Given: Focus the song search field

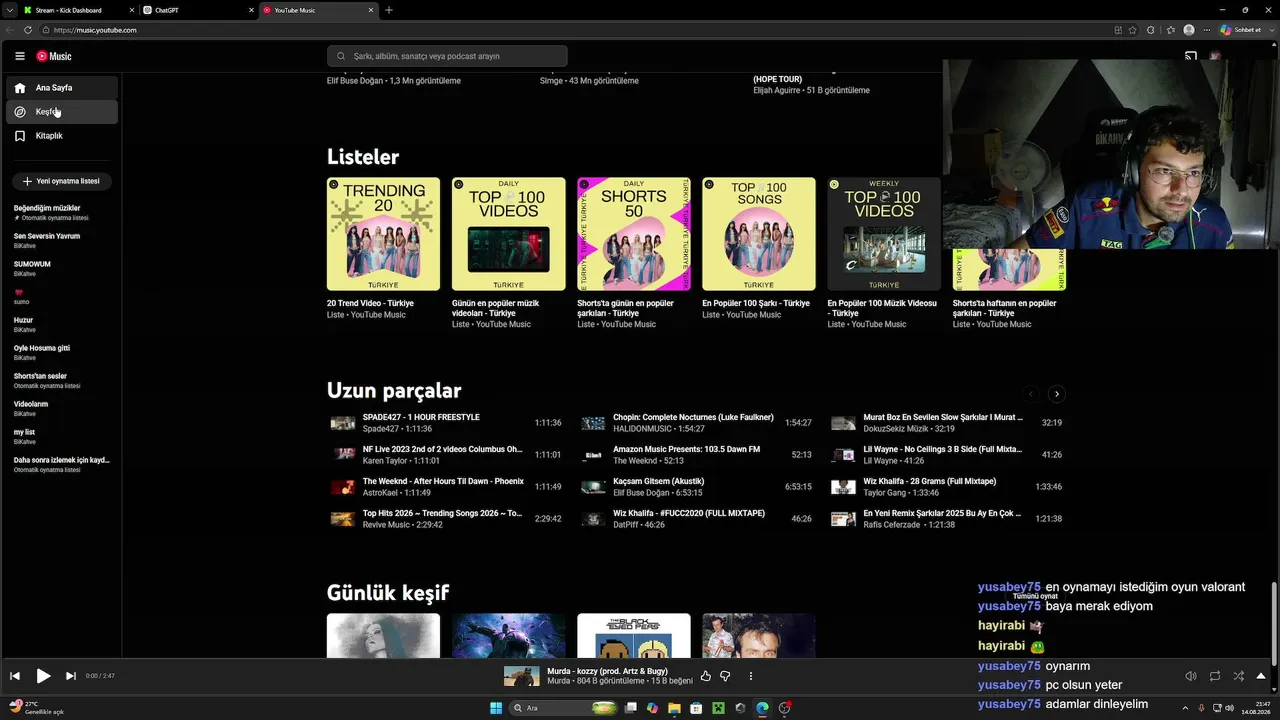Looking at the screenshot, I should coord(447,56).
